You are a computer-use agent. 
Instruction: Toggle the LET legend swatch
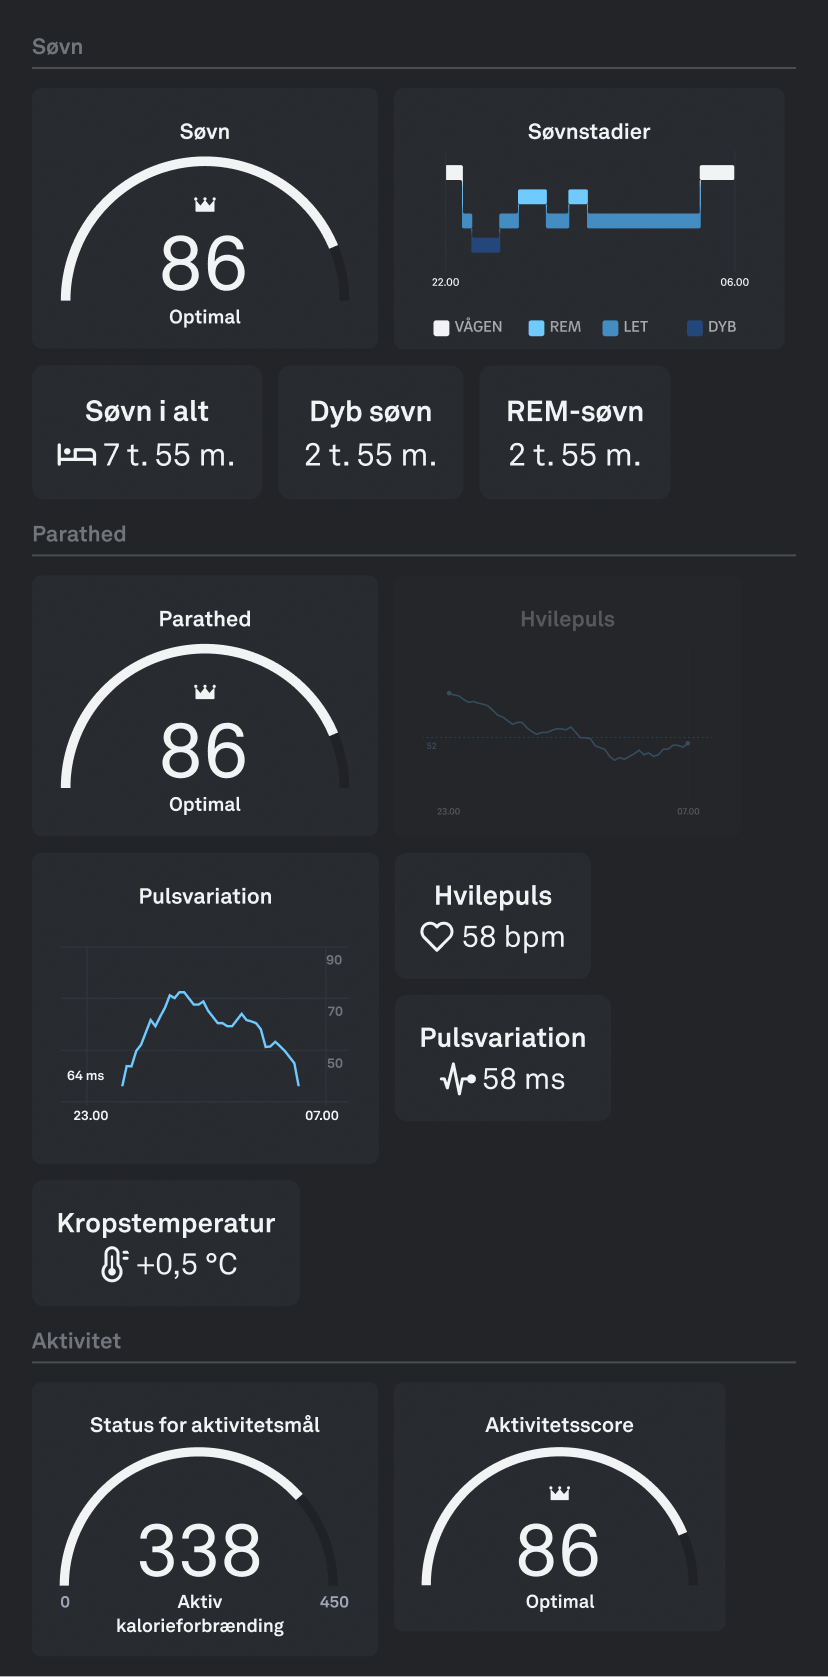(610, 328)
